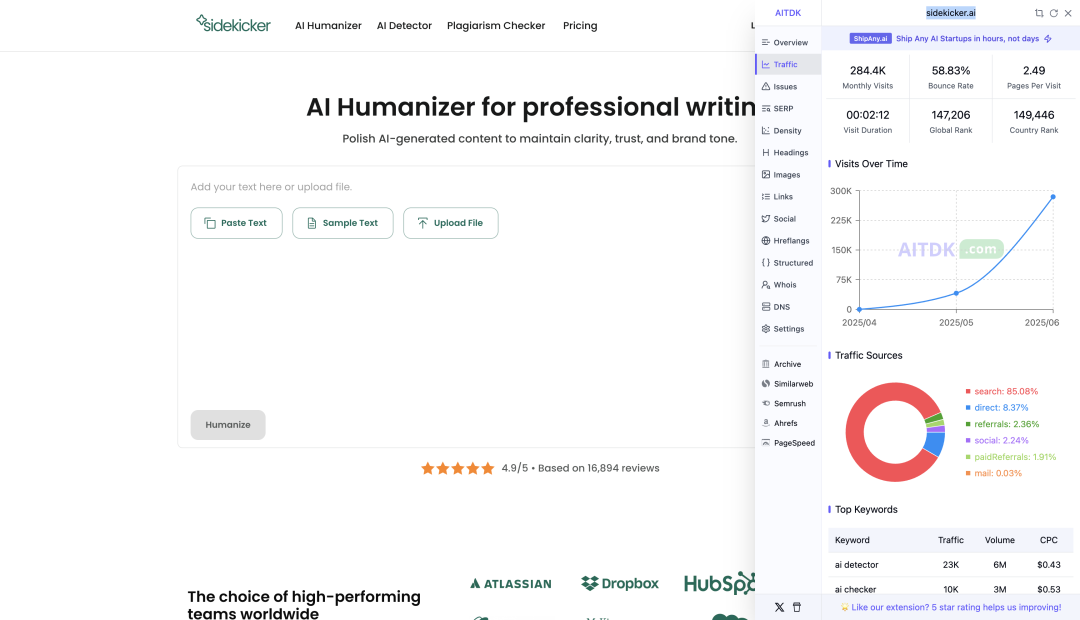1080x620 pixels.
Task: Open the Hreflangs globe icon
Action: (x=766, y=241)
